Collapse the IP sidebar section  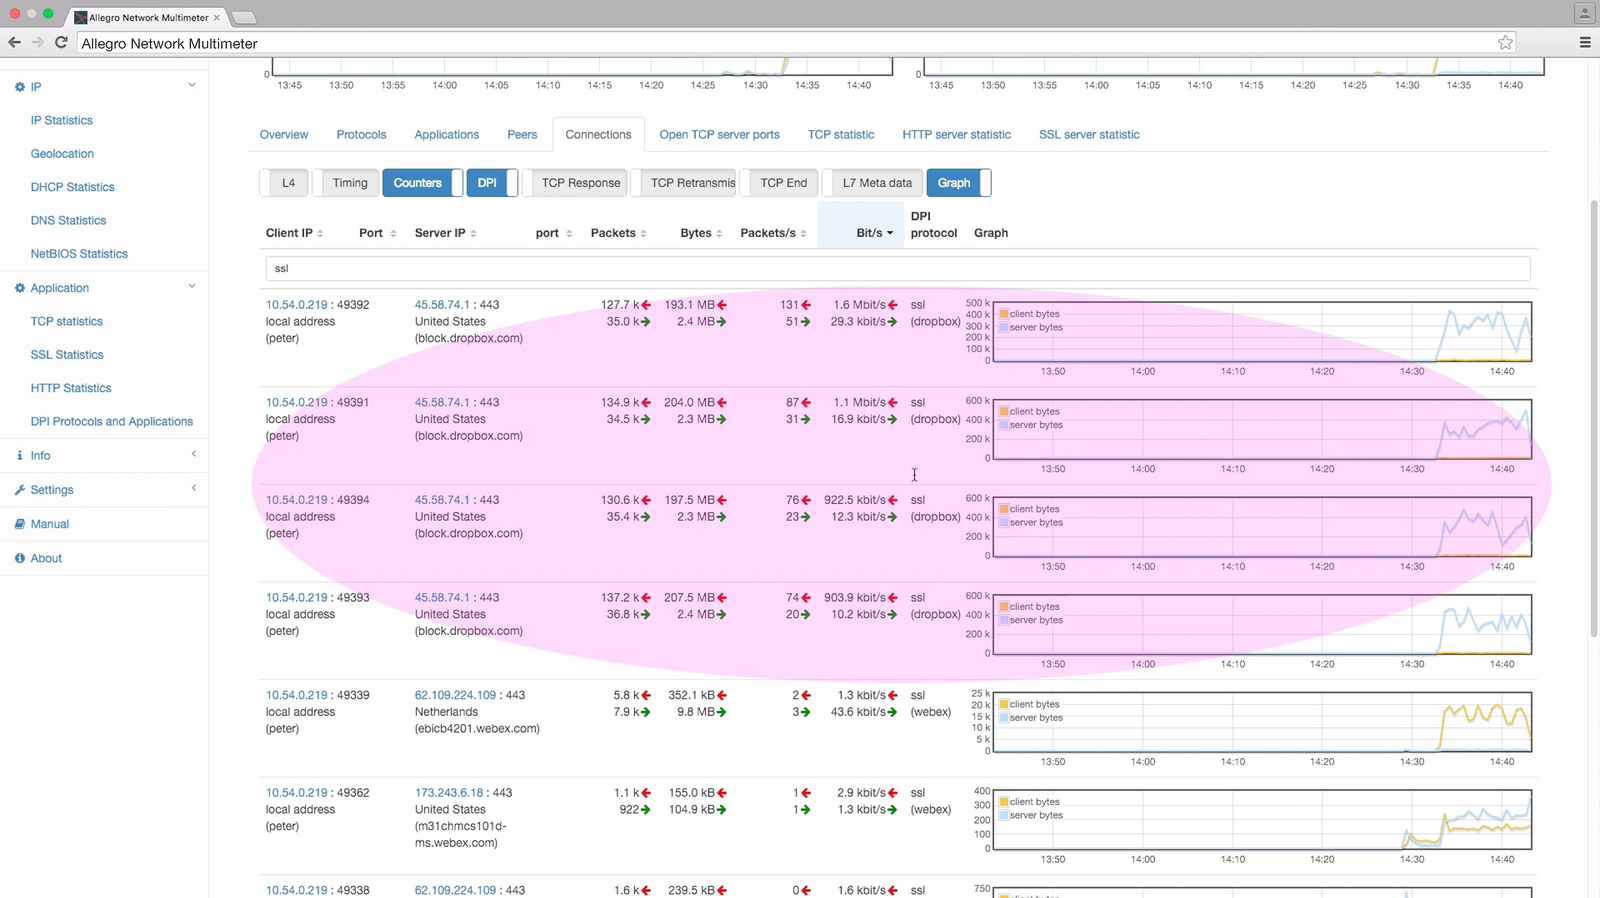[192, 86]
